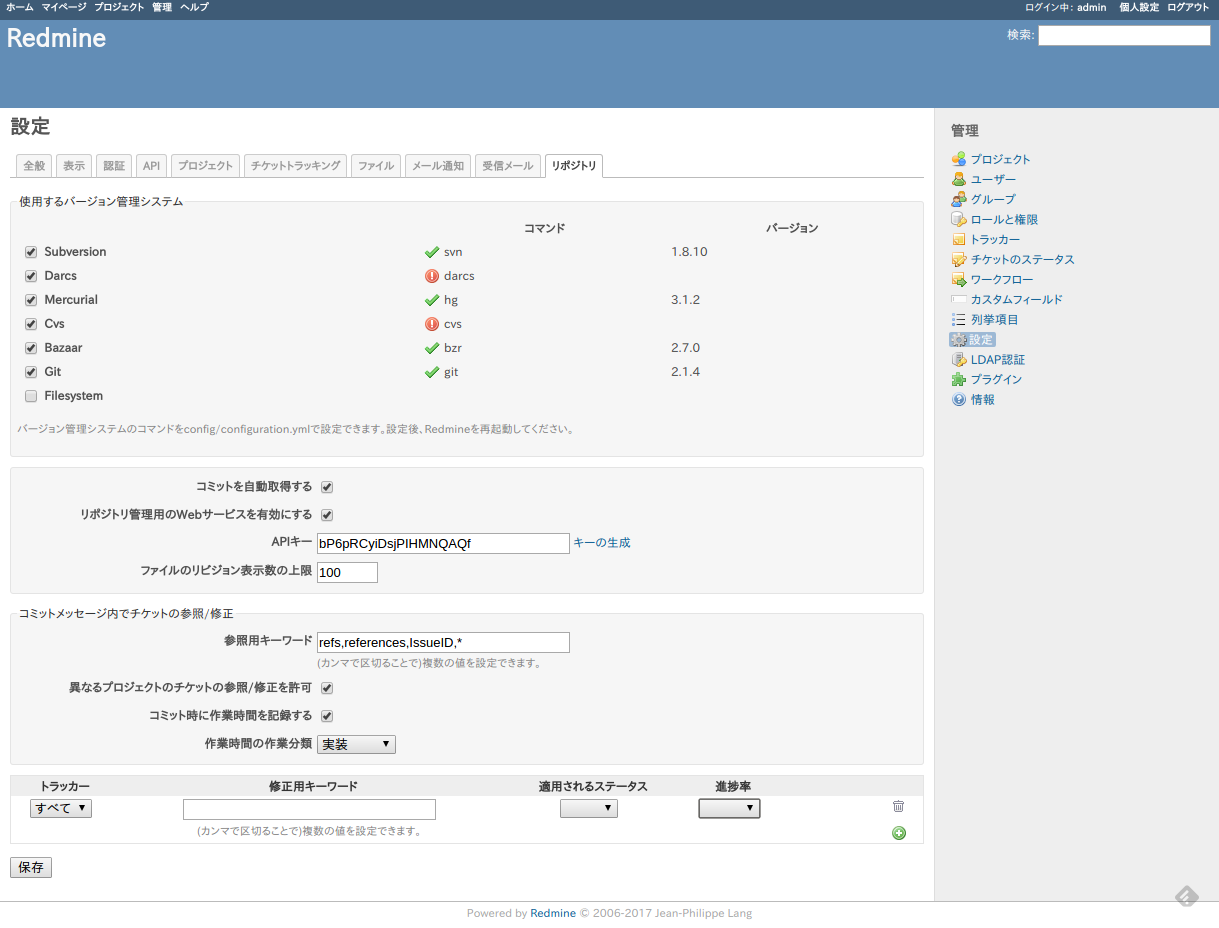
Task: Click the 参照用キーワード input field
Action: tap(443, 642)
